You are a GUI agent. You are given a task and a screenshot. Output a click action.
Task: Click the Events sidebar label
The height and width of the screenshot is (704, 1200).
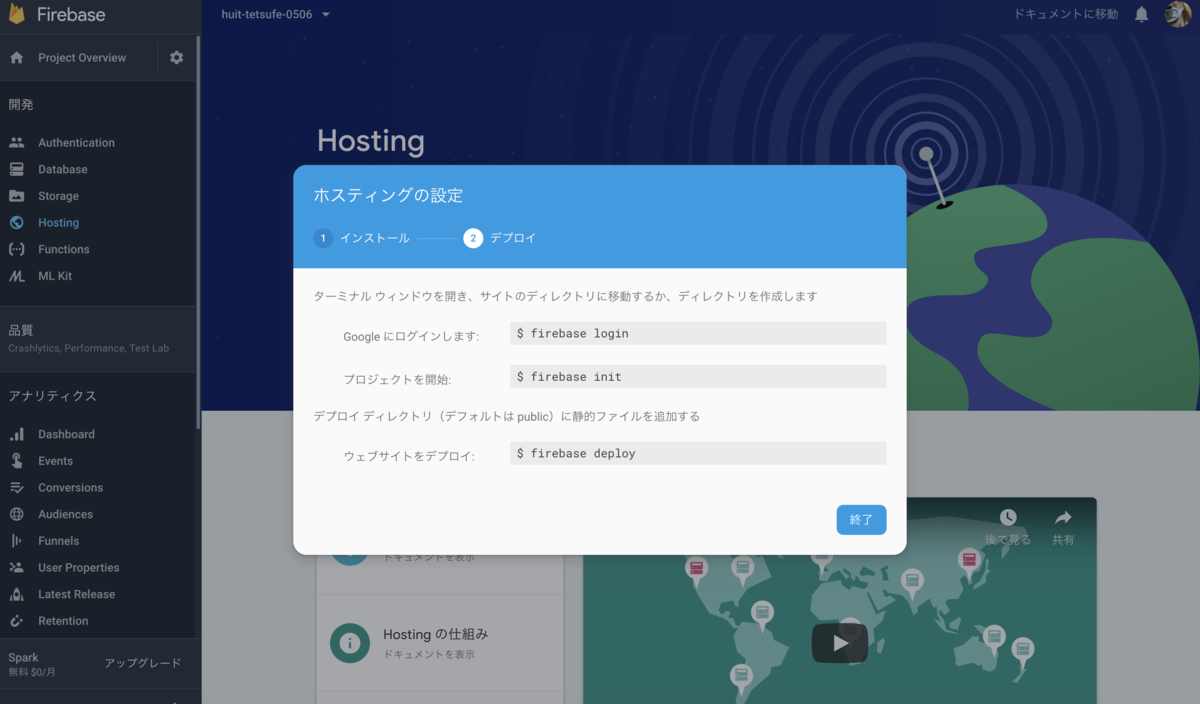(55, 461)
